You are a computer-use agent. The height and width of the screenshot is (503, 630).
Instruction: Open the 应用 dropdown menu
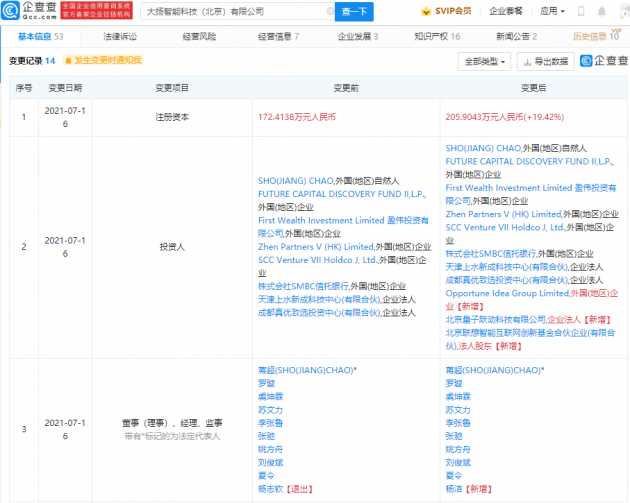(x=552, y=11)
